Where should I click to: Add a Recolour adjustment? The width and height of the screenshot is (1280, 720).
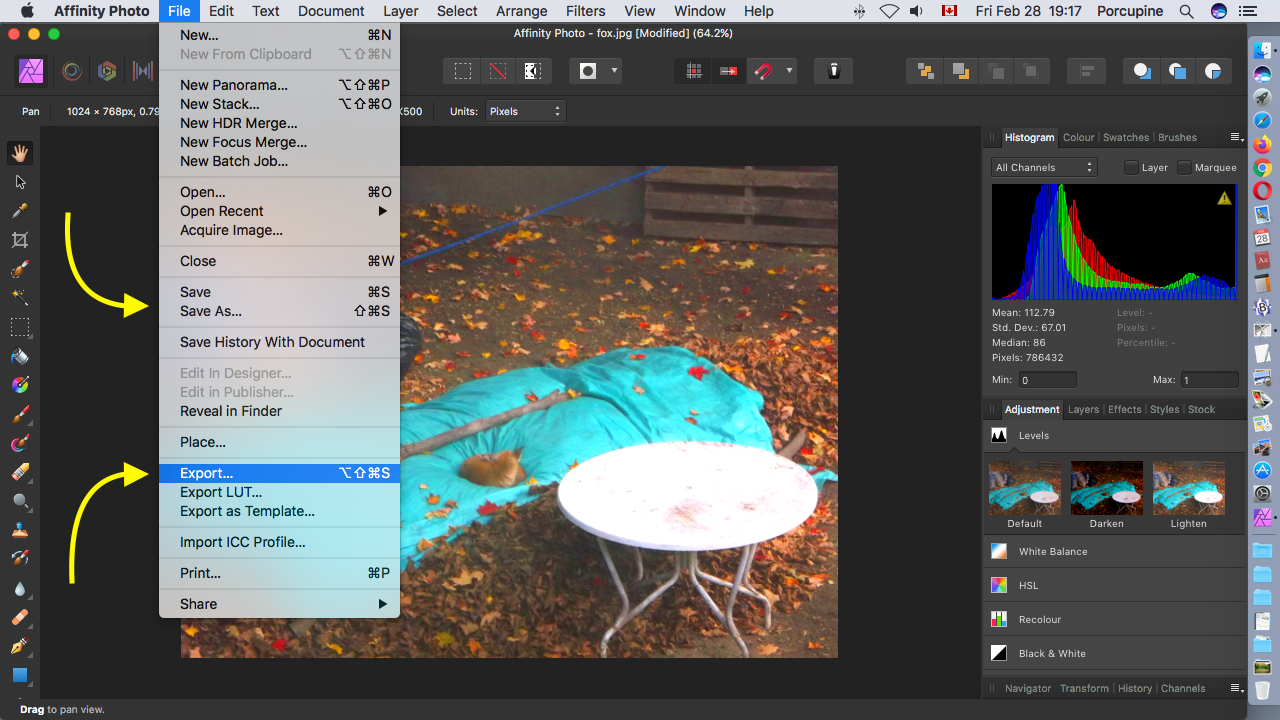click(x=1114, y=620)
